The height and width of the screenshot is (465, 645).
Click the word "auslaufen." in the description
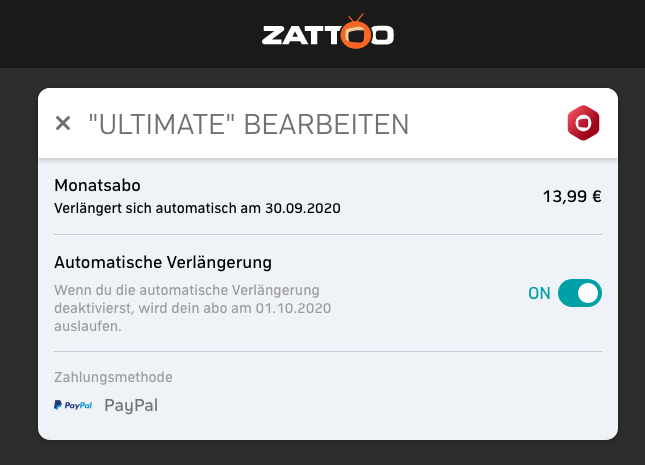pyautogui.click(x=88, y=326)
